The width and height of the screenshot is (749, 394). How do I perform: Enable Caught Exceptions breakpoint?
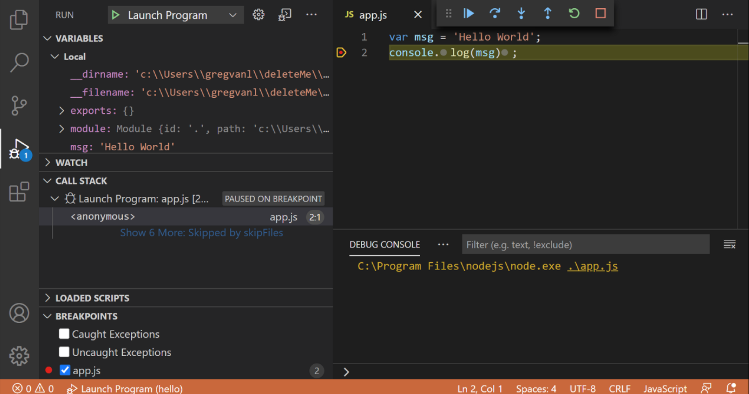point(64,334)
